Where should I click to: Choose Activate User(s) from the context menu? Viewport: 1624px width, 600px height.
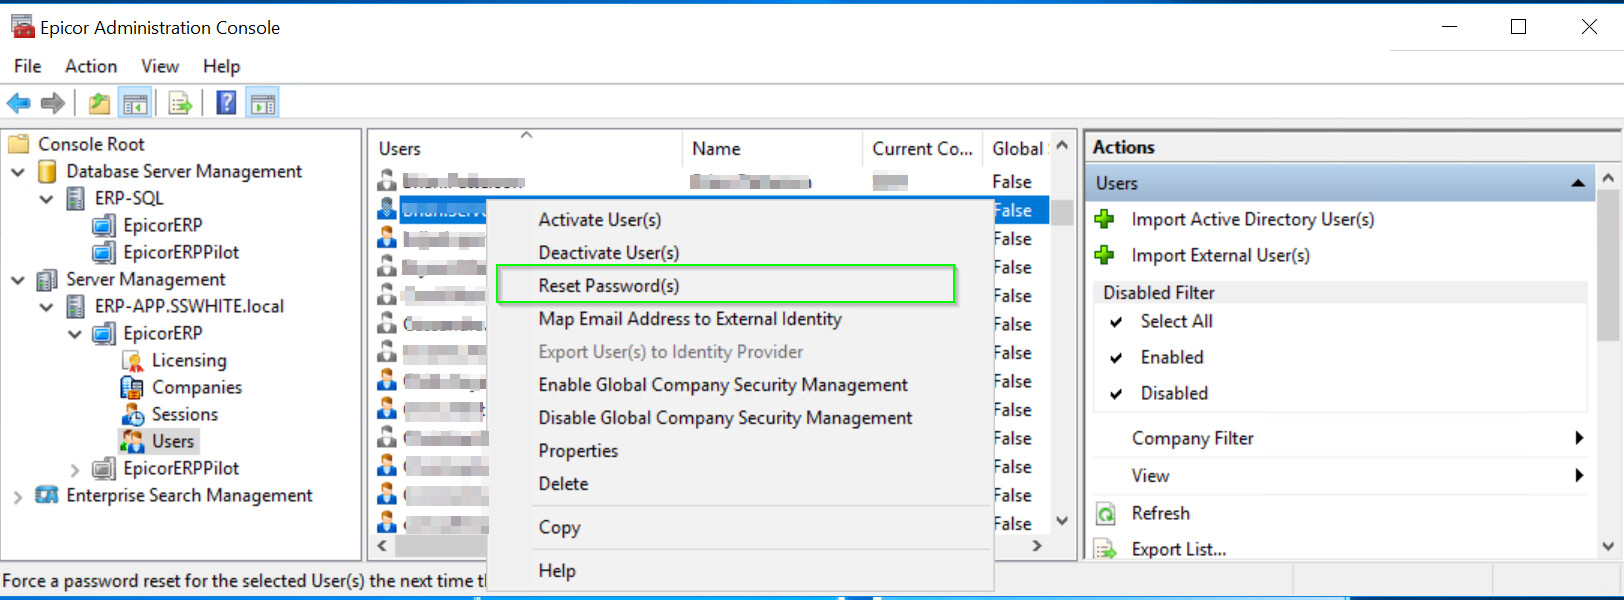click(x=600, y=220)
